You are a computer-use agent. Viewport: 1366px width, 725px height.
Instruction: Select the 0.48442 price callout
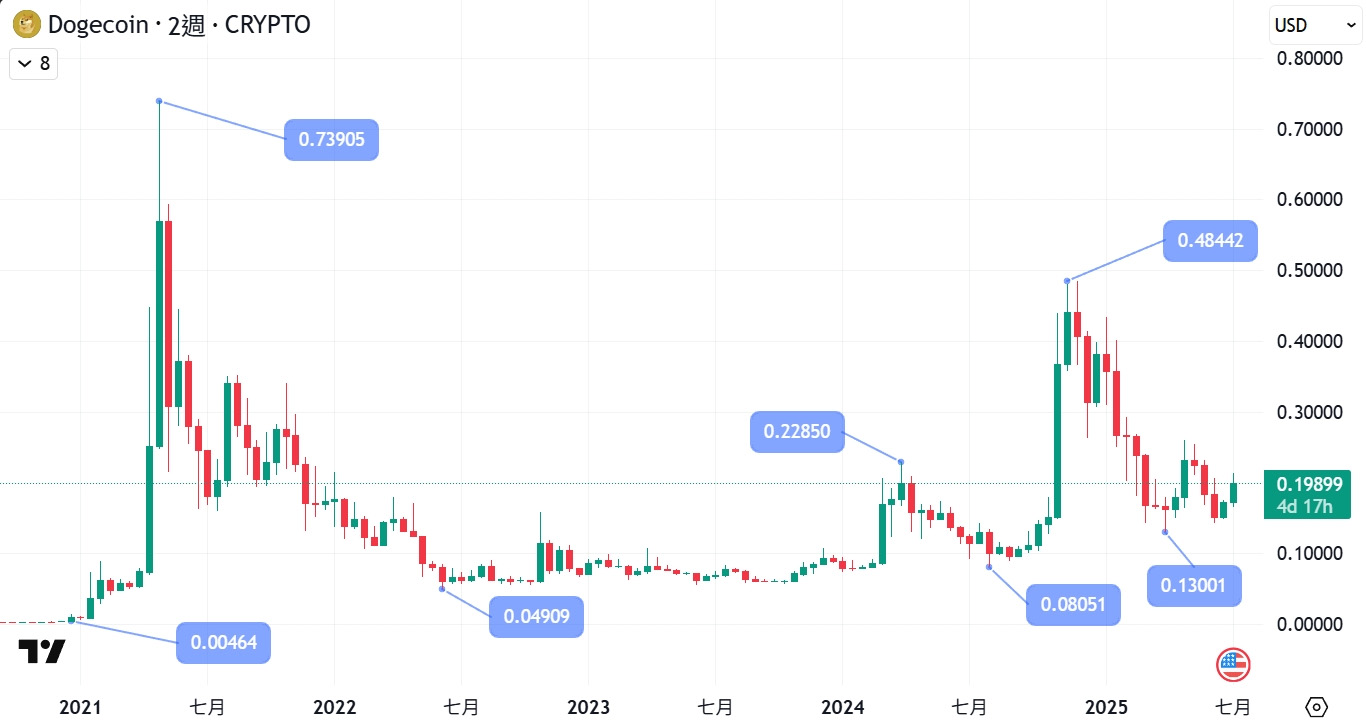tap(1210, 241)
